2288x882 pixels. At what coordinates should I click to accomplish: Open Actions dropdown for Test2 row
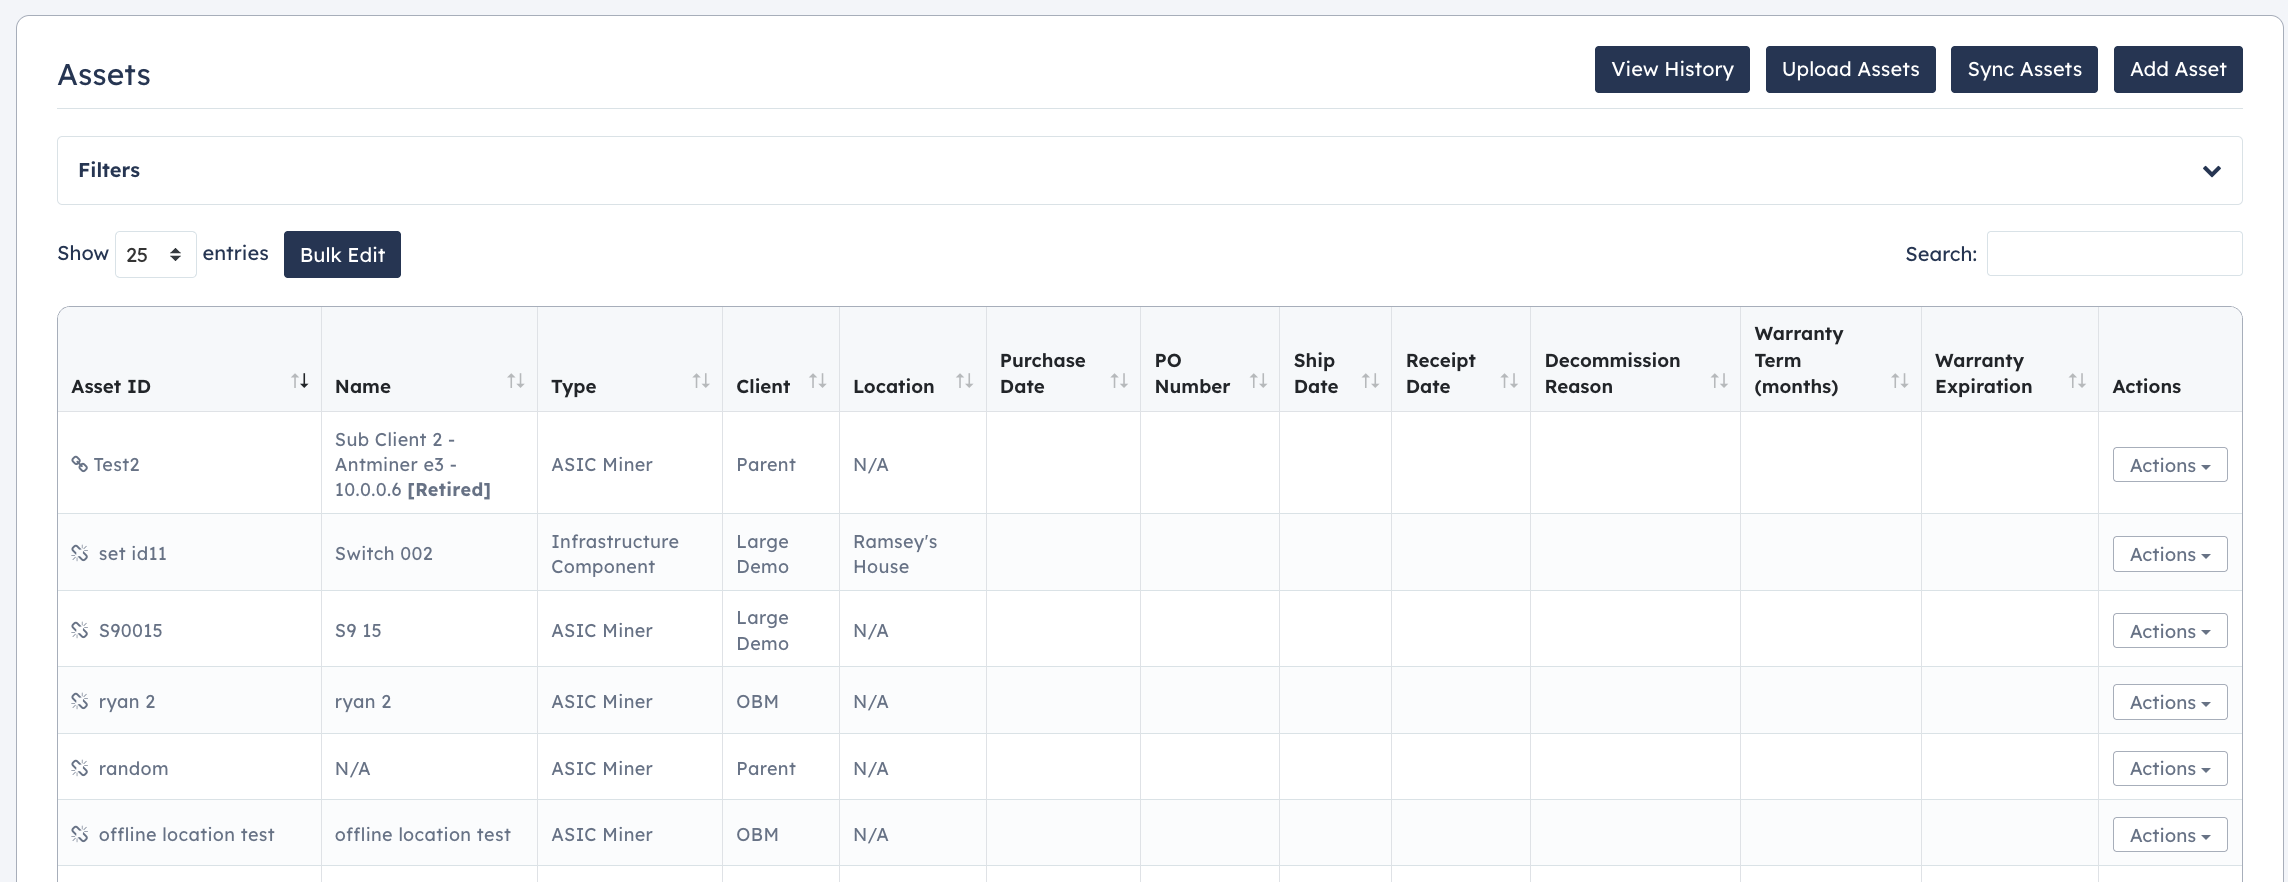click(x=2170, y=465)
